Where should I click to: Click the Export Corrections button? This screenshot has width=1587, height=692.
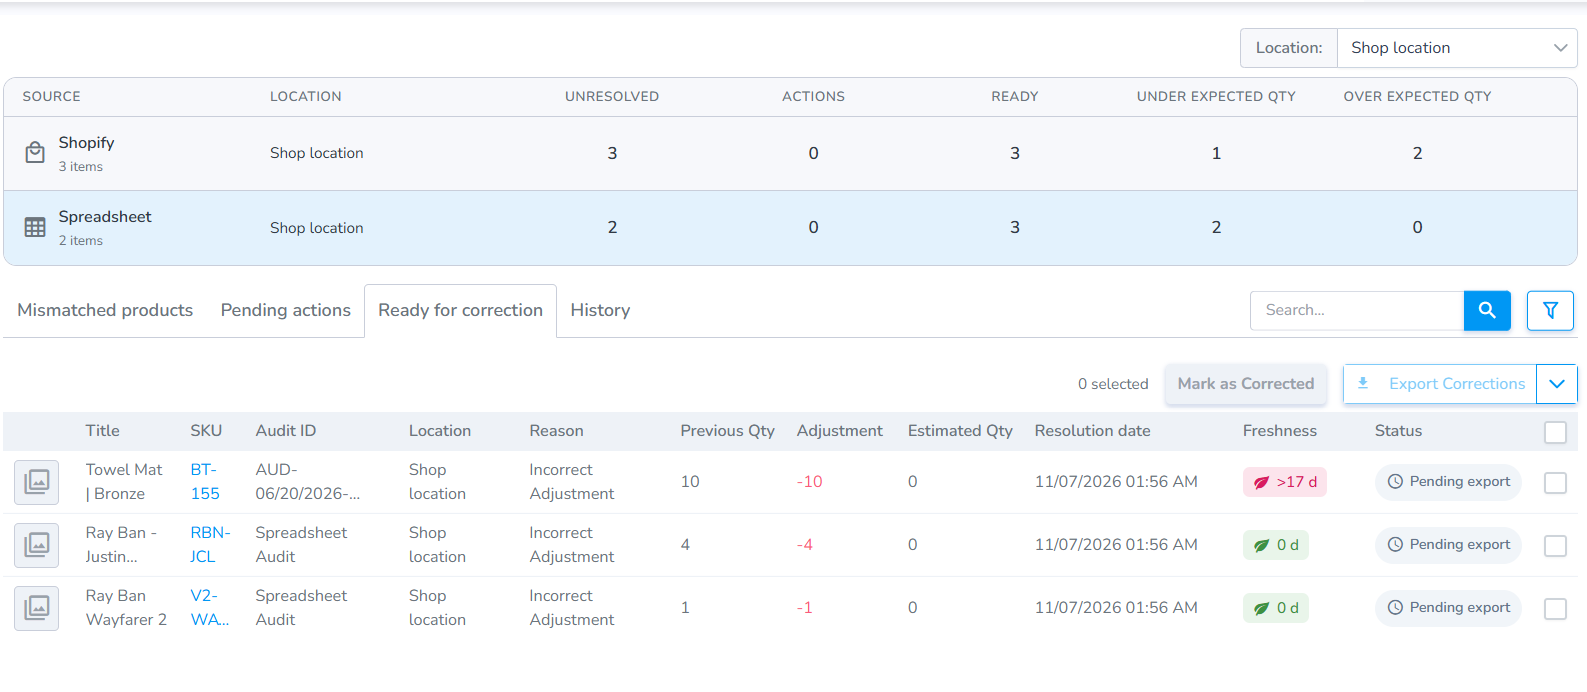click(1440, 384)
